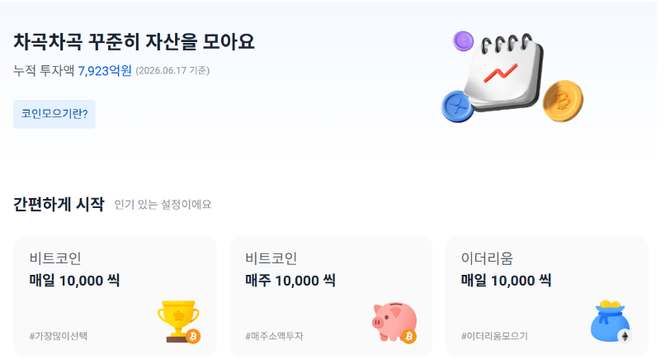
Task: Click the calendar with red chart line
Action: pos(504,73)
